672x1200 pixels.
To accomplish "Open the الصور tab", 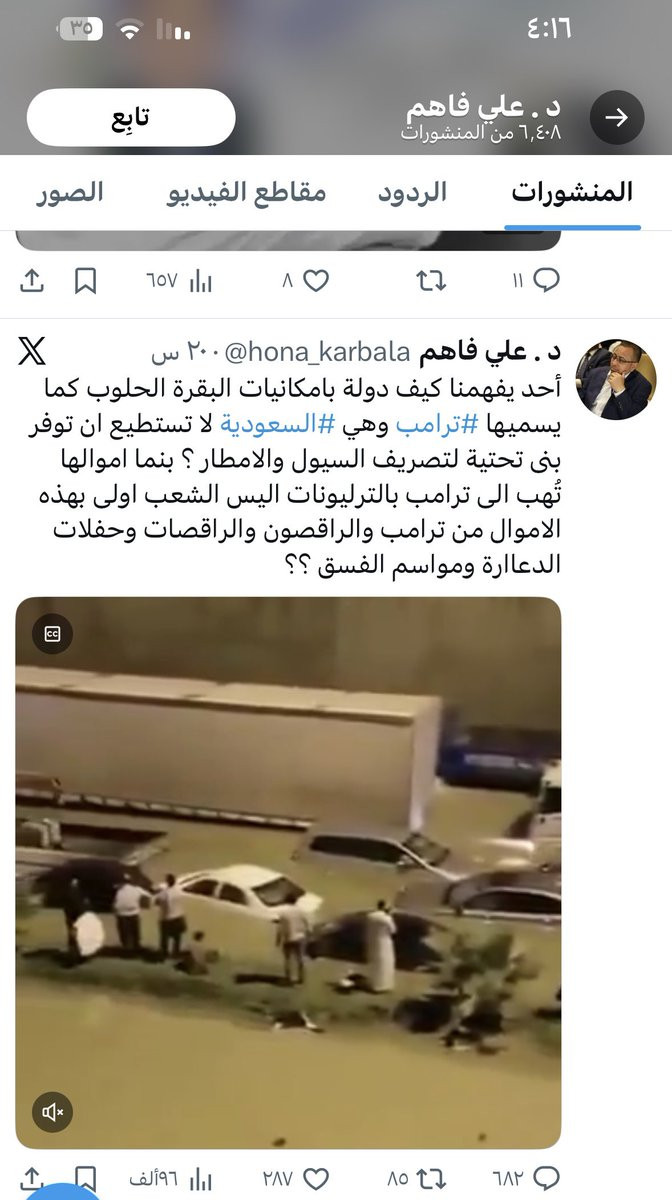I will [x=70, y=193].
